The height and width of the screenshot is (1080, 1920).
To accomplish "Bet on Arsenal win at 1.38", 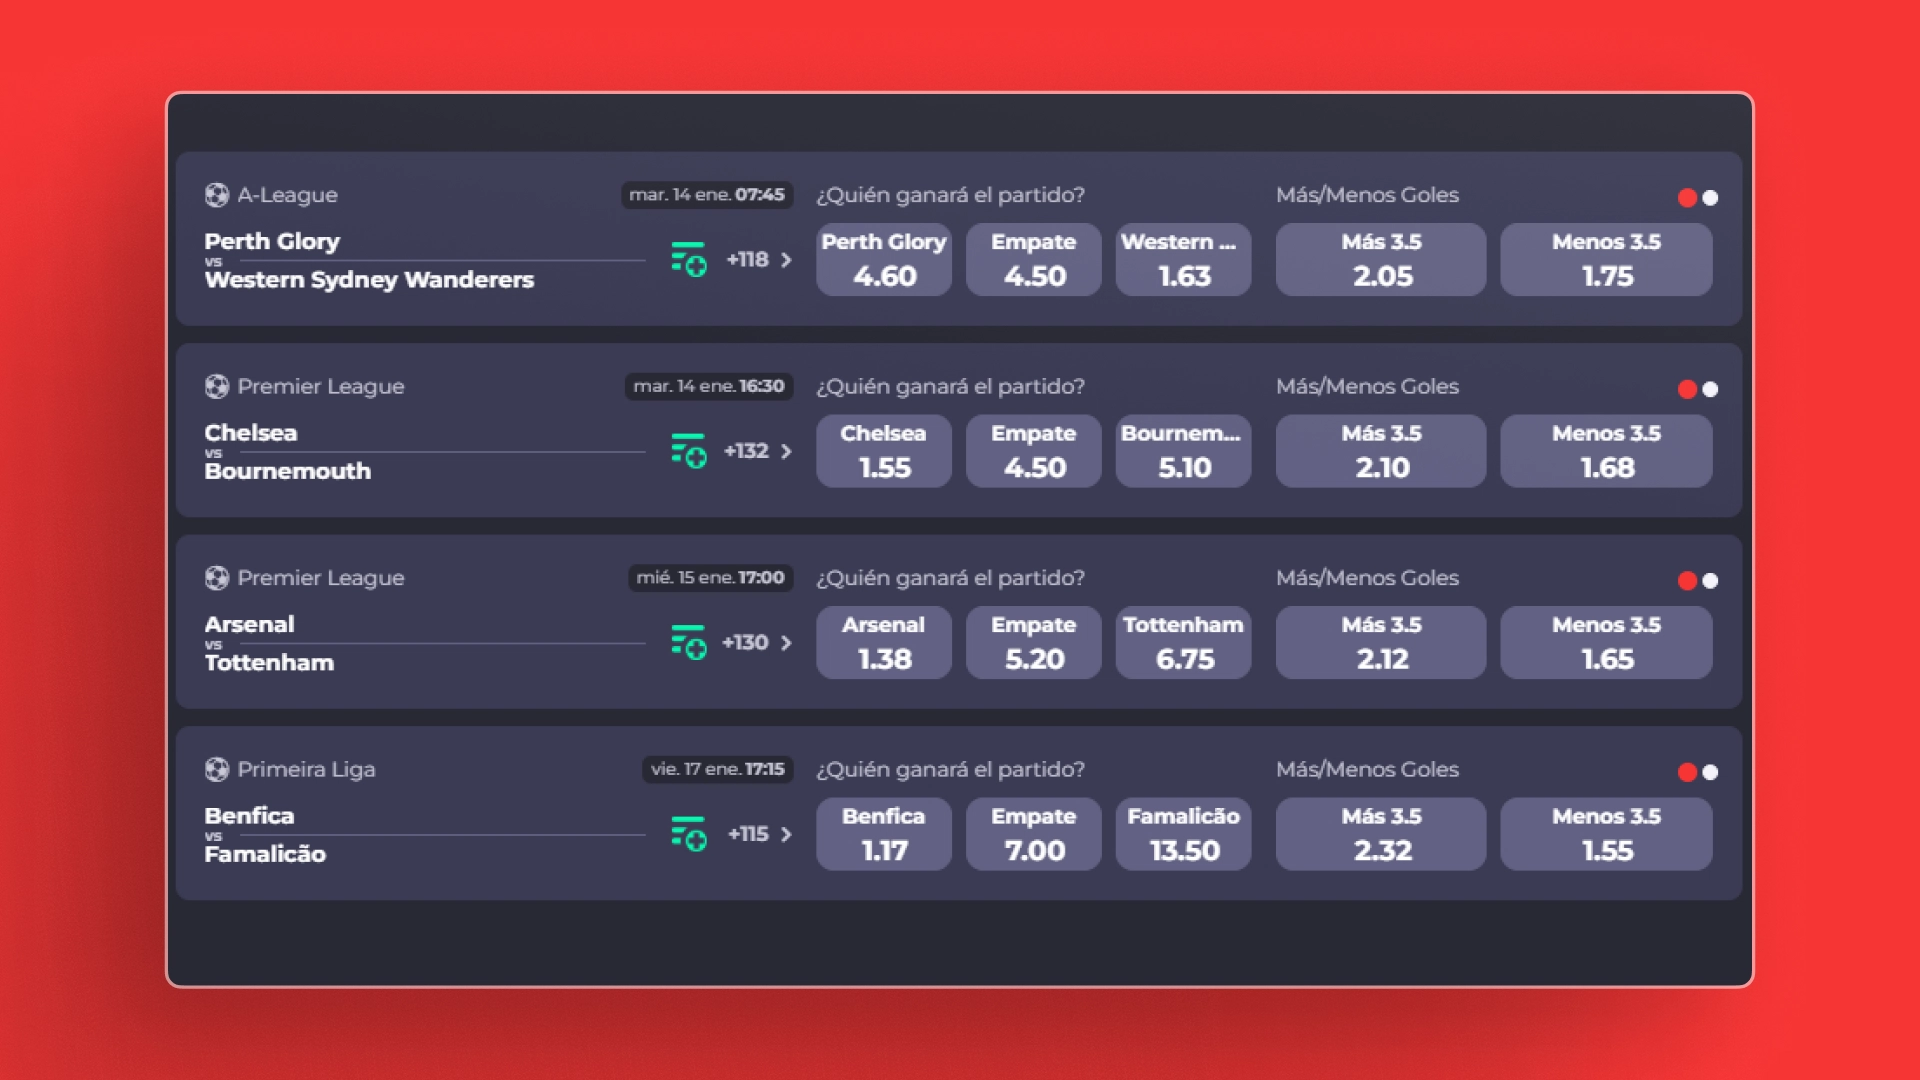I will coord(884,642).
